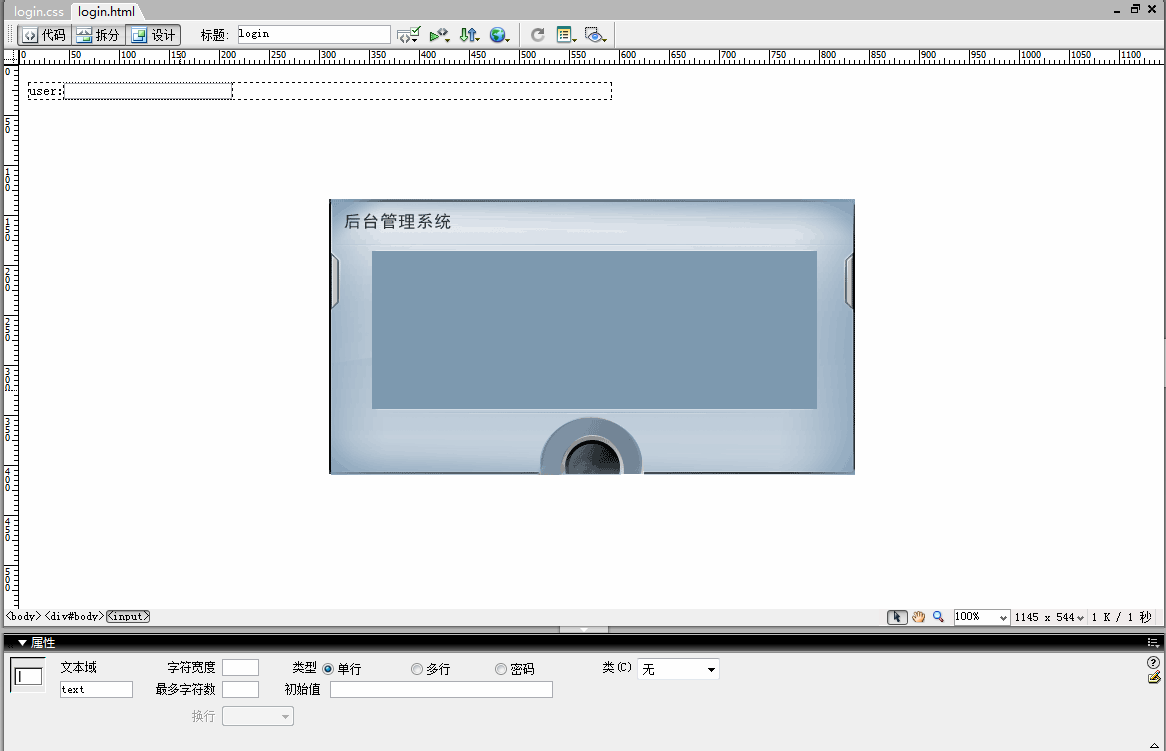Viewport: 1166px width, 751px height.
Task: Select the 单行 (single line) radio button
Action: pyautogui.click(x=328, y=668)
